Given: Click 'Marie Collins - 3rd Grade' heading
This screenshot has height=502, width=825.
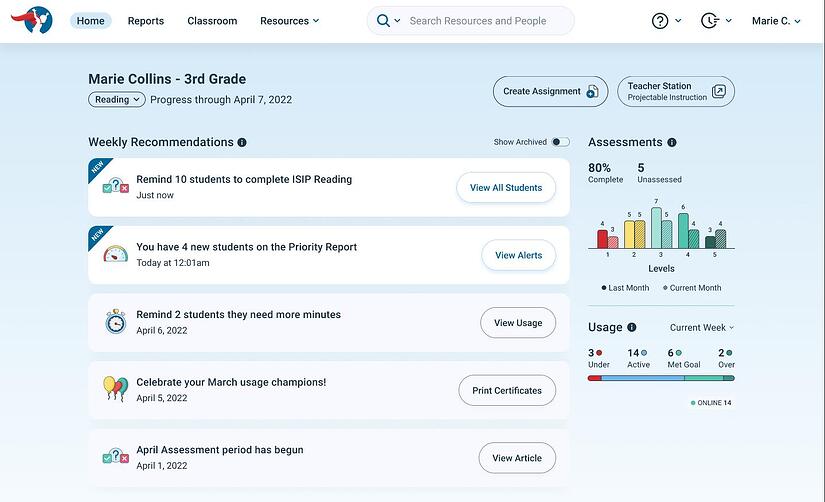Looking at the screenshot, I should pos(167,79).
